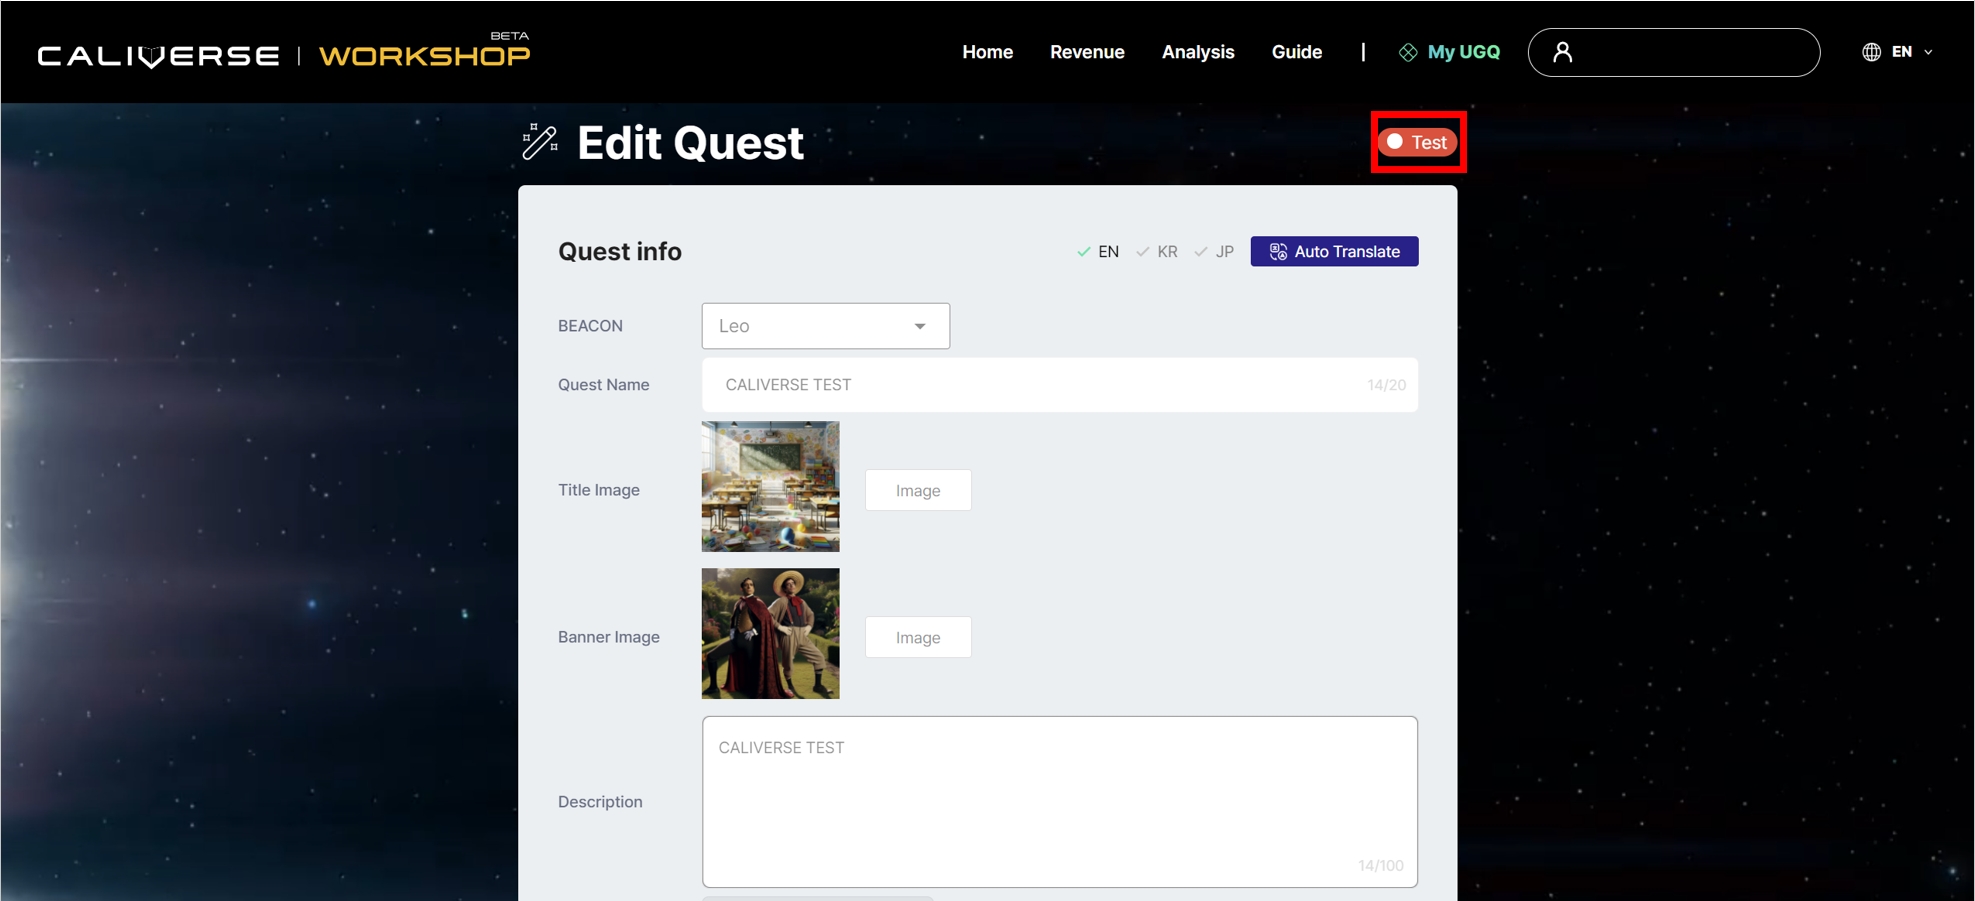1975x901 pixels.
Task: Click the globe language icon
Action: (x=1871, y=52)
